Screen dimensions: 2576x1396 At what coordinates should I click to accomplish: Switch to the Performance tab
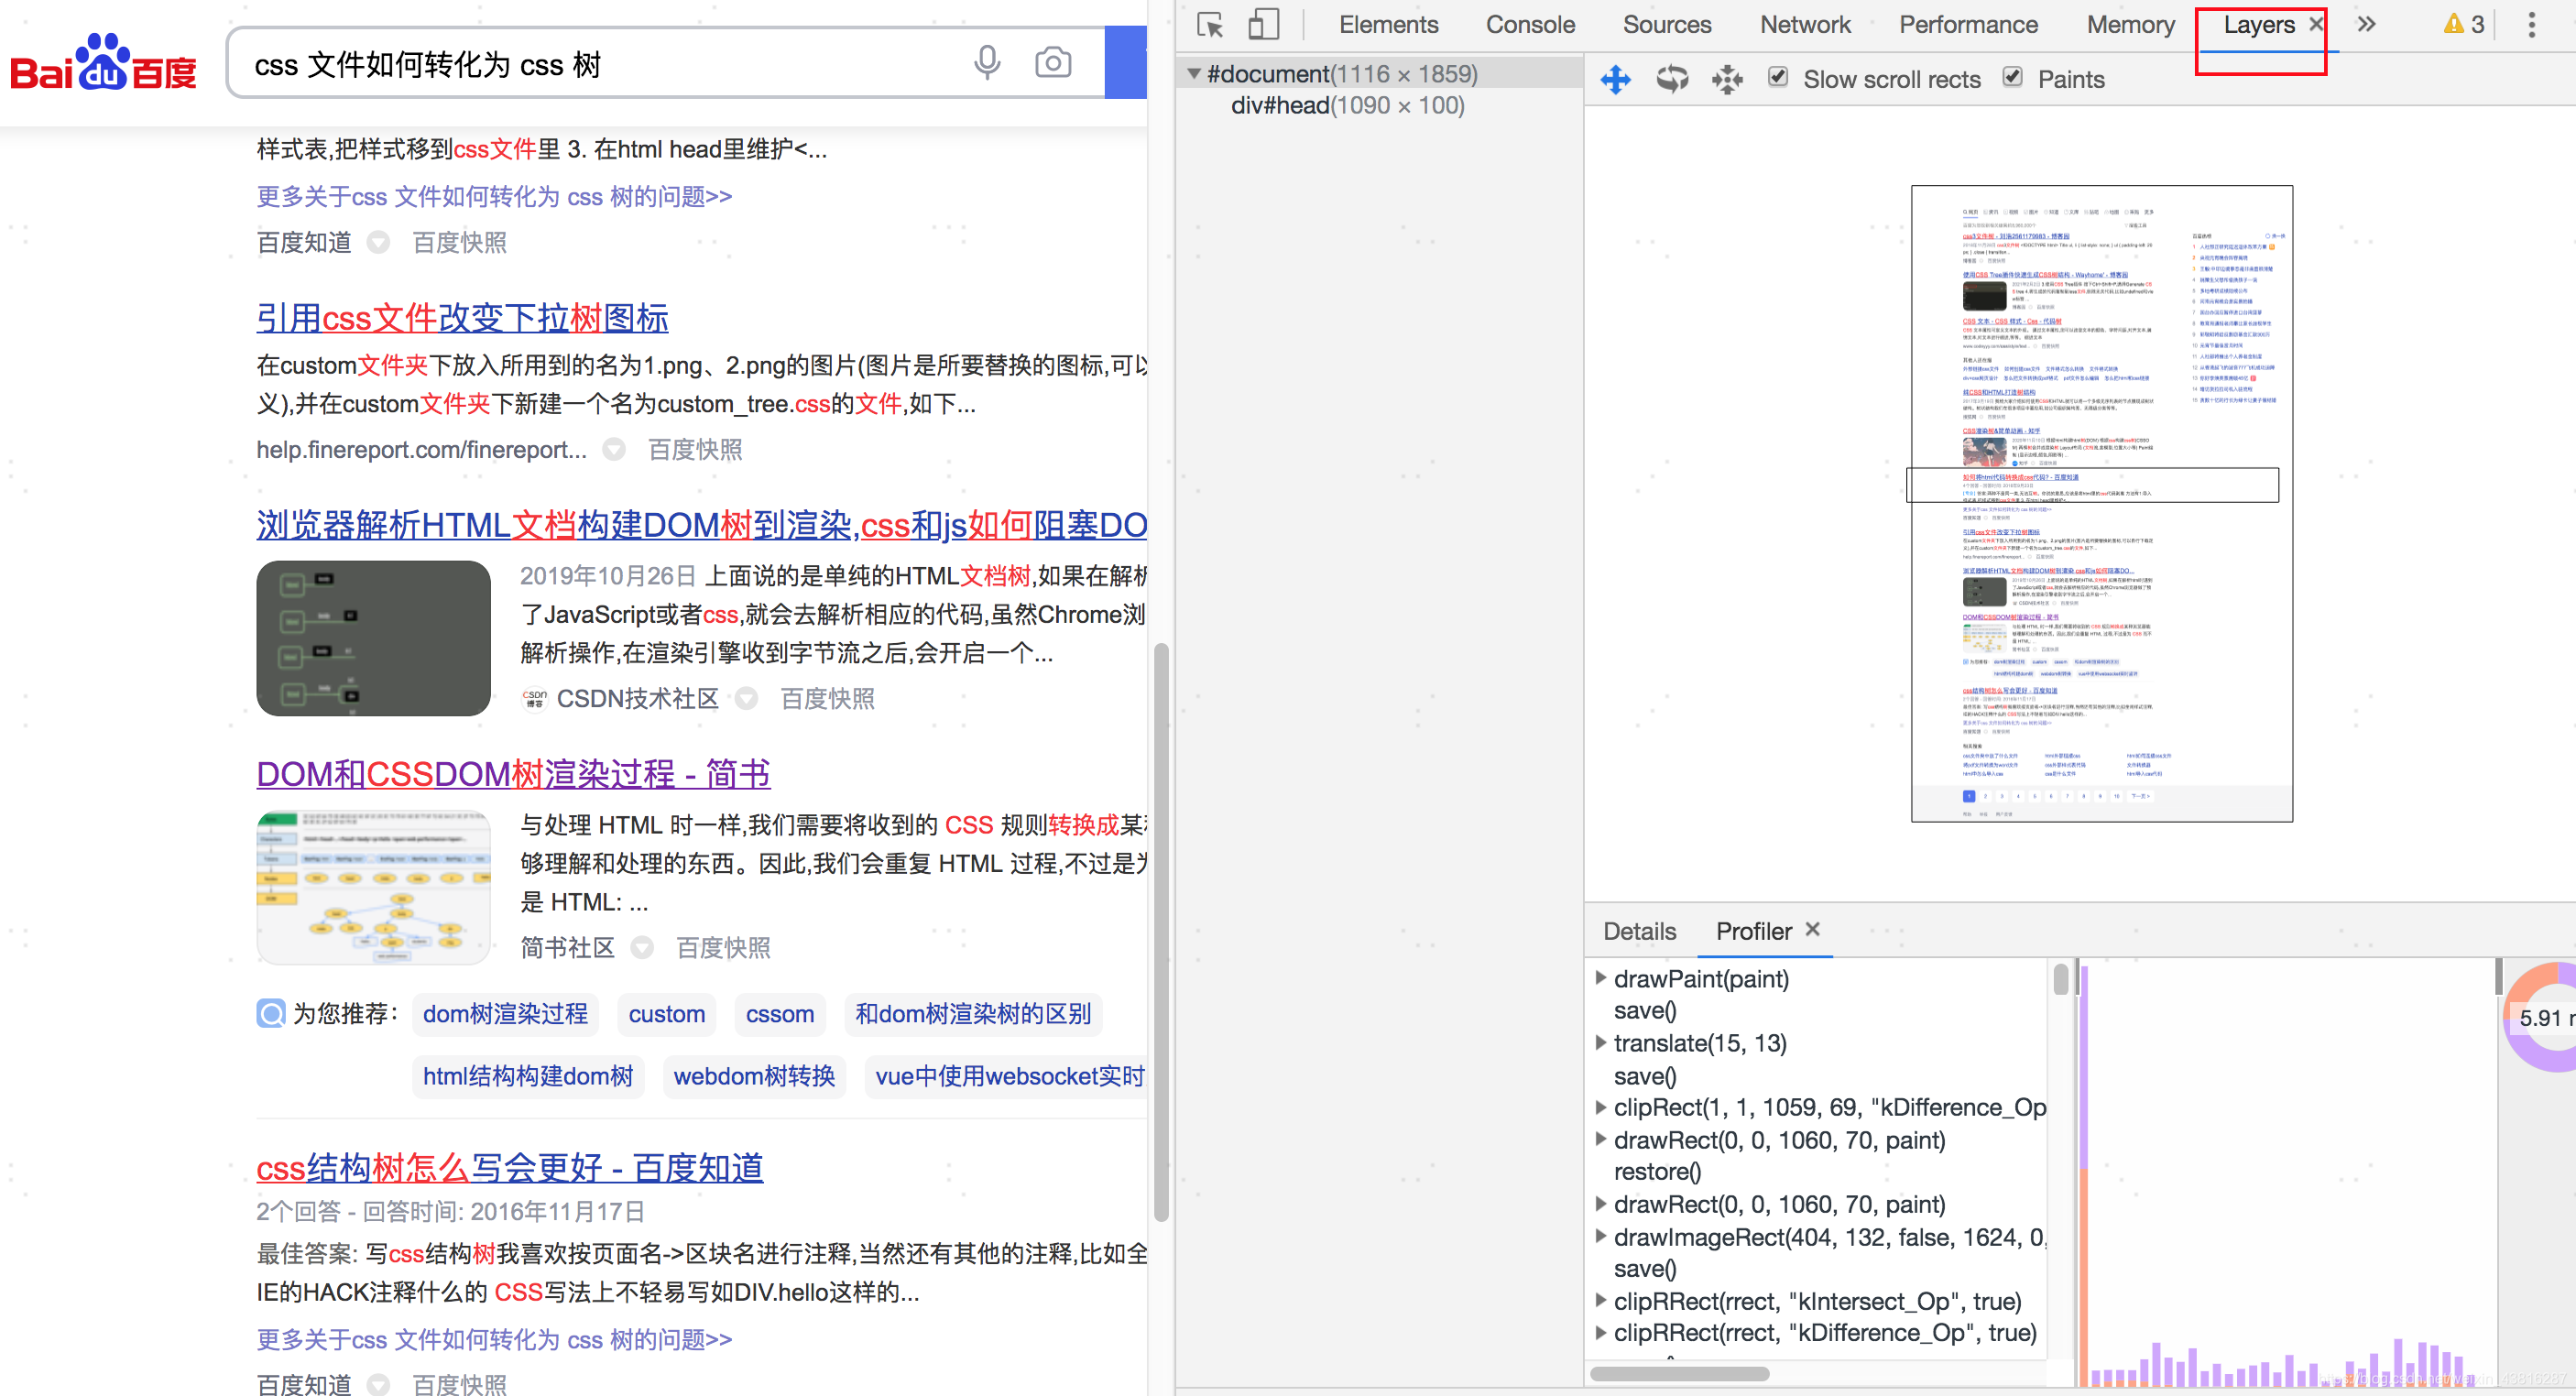tap(1968, 24)
